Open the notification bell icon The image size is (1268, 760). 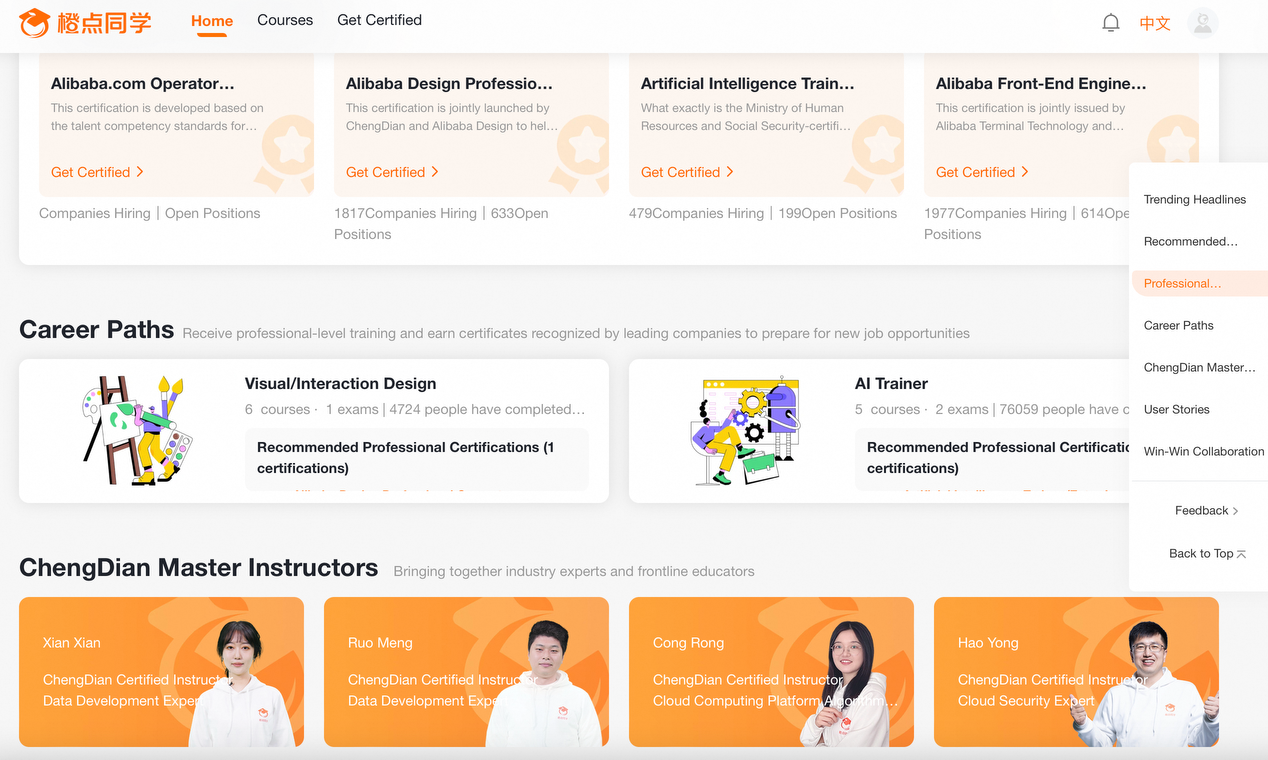click(1110, 23)
